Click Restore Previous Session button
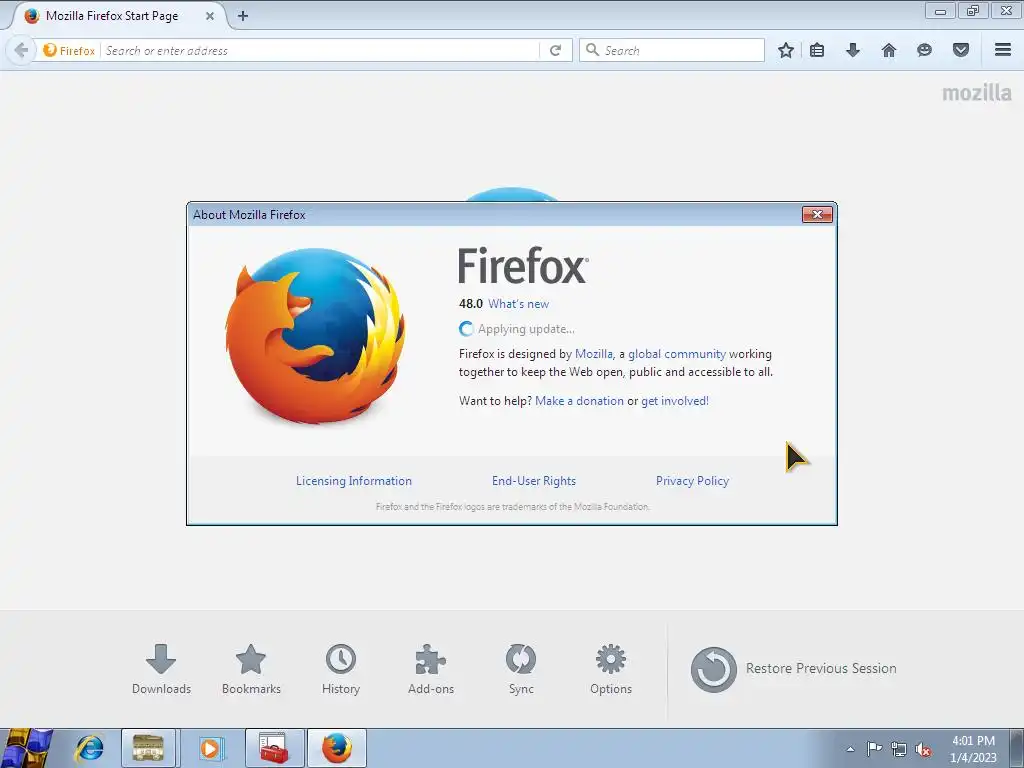 [793, 669]
